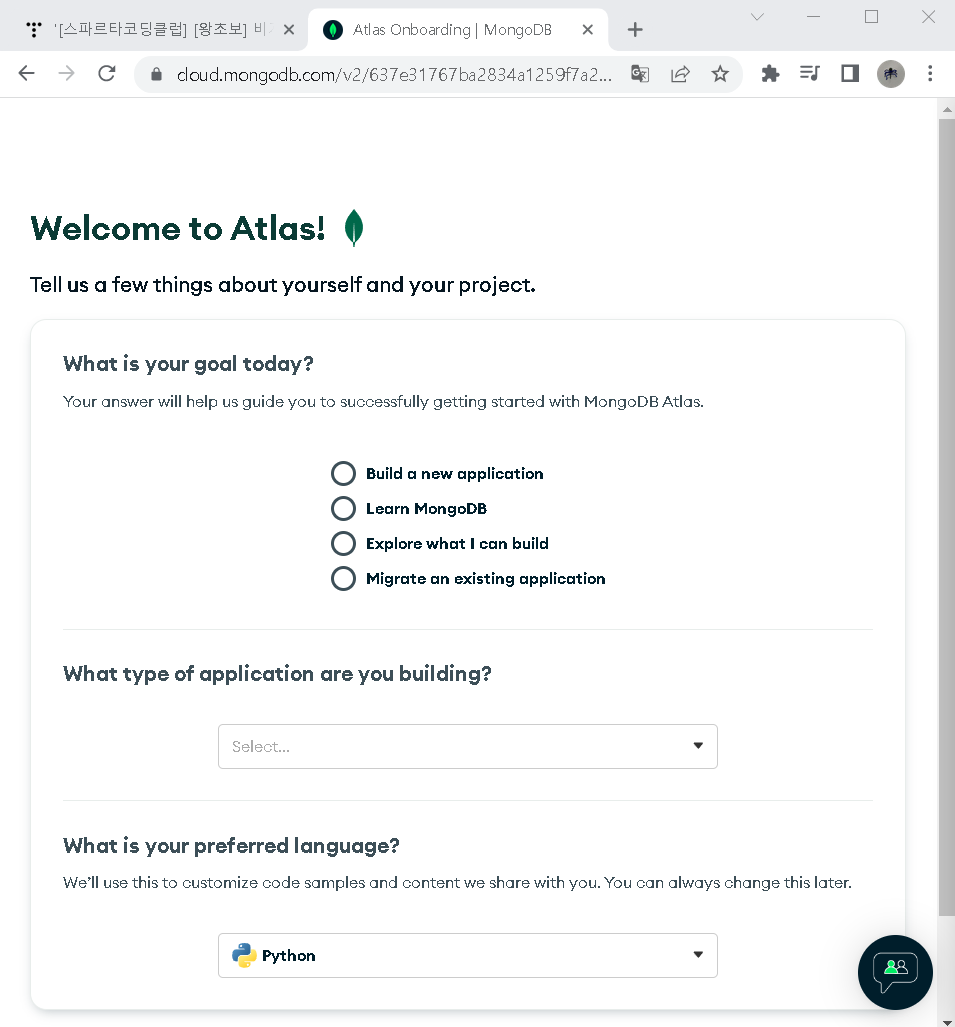Open a new browser tab
The width and height of the screenshot is (955, 1027).
635,30
